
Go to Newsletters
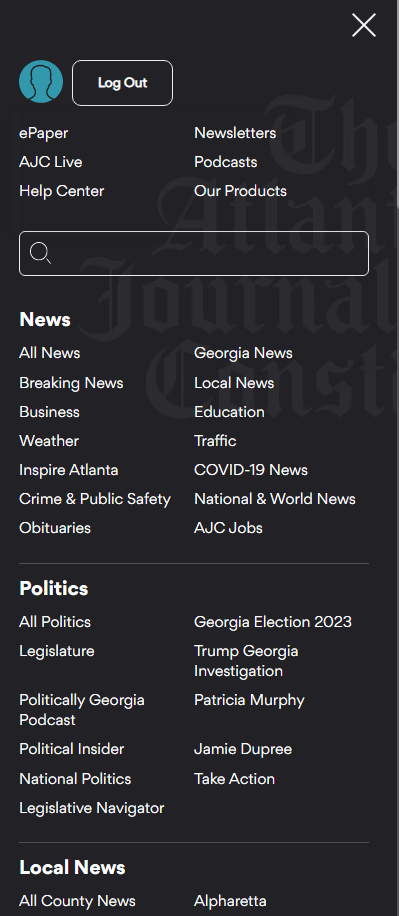click(235, 133)
